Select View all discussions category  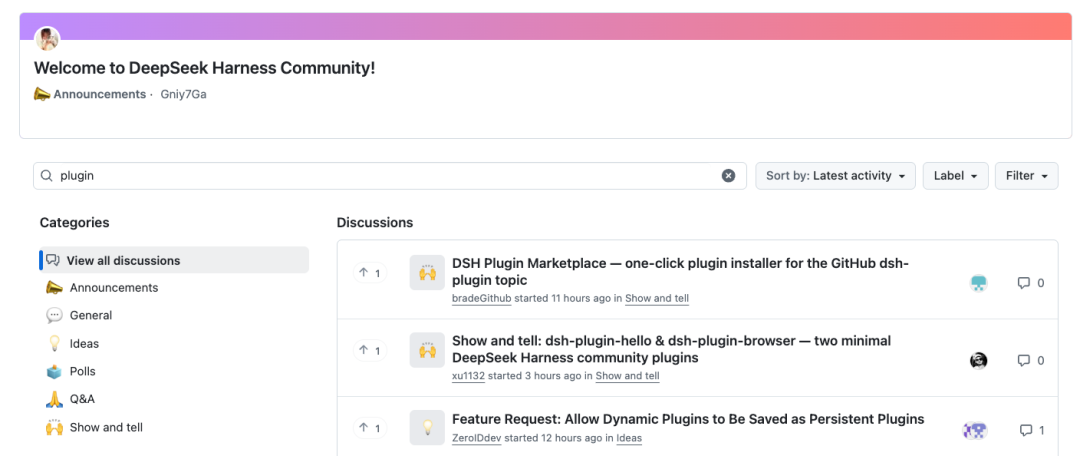point(174,260)
